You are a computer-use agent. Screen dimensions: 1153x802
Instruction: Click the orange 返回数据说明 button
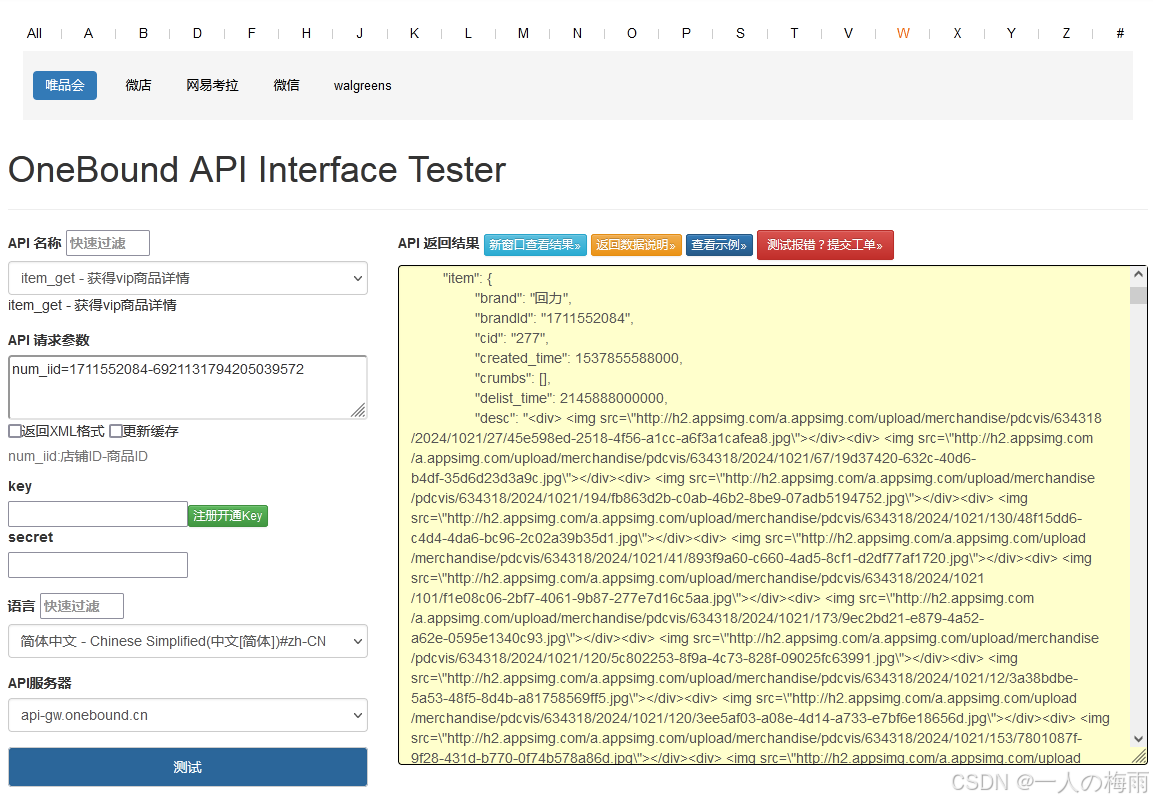[636, 245]
